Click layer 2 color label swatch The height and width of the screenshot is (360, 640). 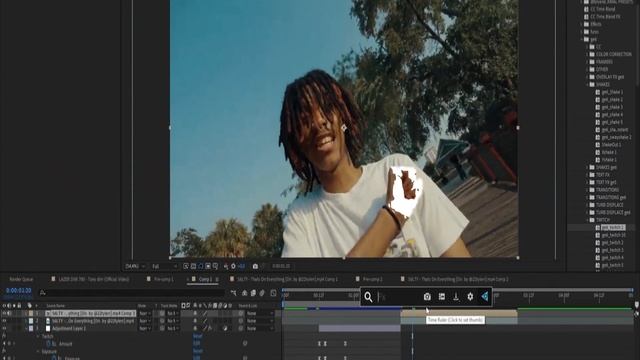pyautogui.click(x=31, y=321)
